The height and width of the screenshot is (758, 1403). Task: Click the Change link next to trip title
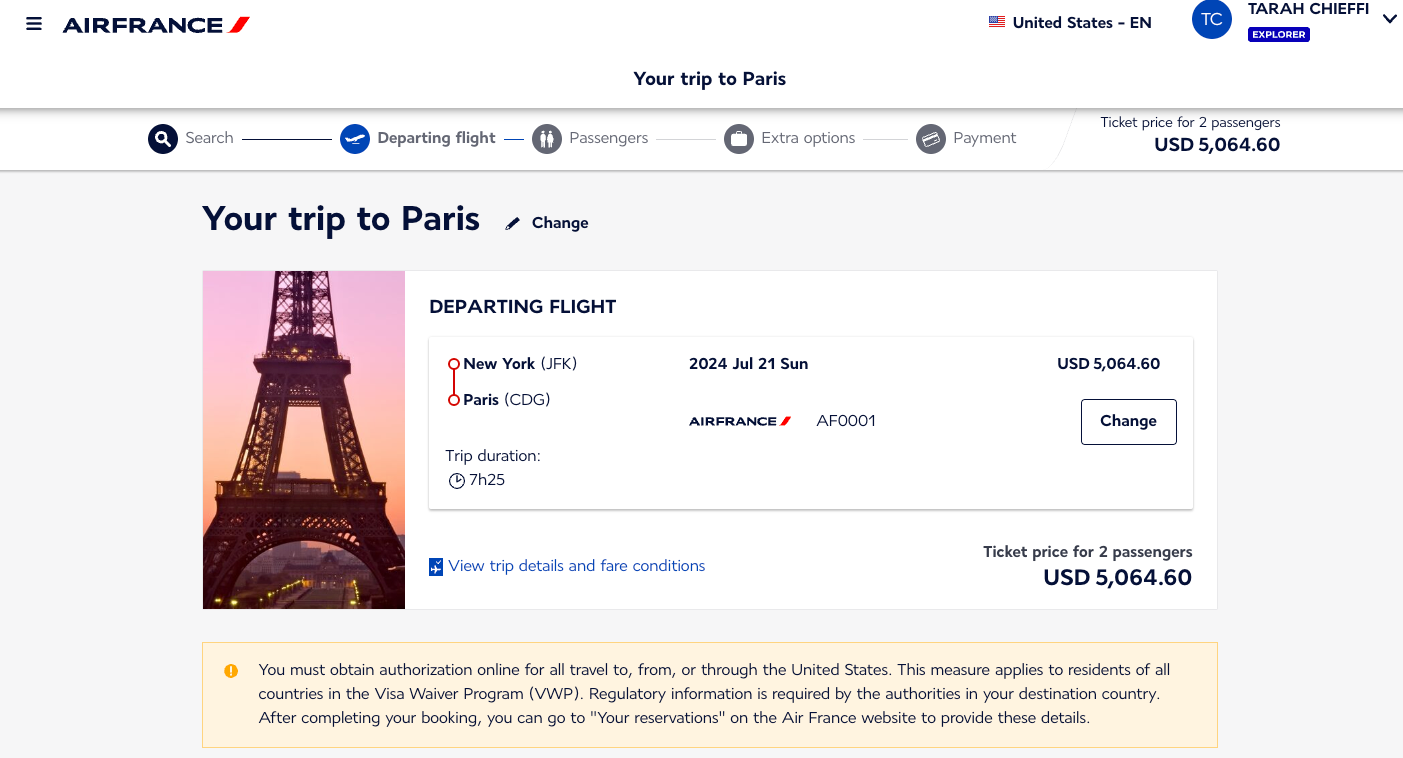click(x=559, y=223)
